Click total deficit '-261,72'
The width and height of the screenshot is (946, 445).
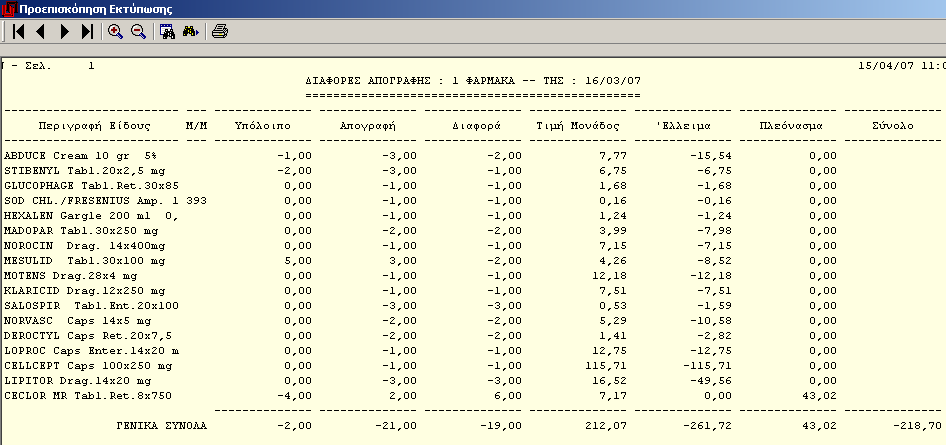click(x=707, y=426)
